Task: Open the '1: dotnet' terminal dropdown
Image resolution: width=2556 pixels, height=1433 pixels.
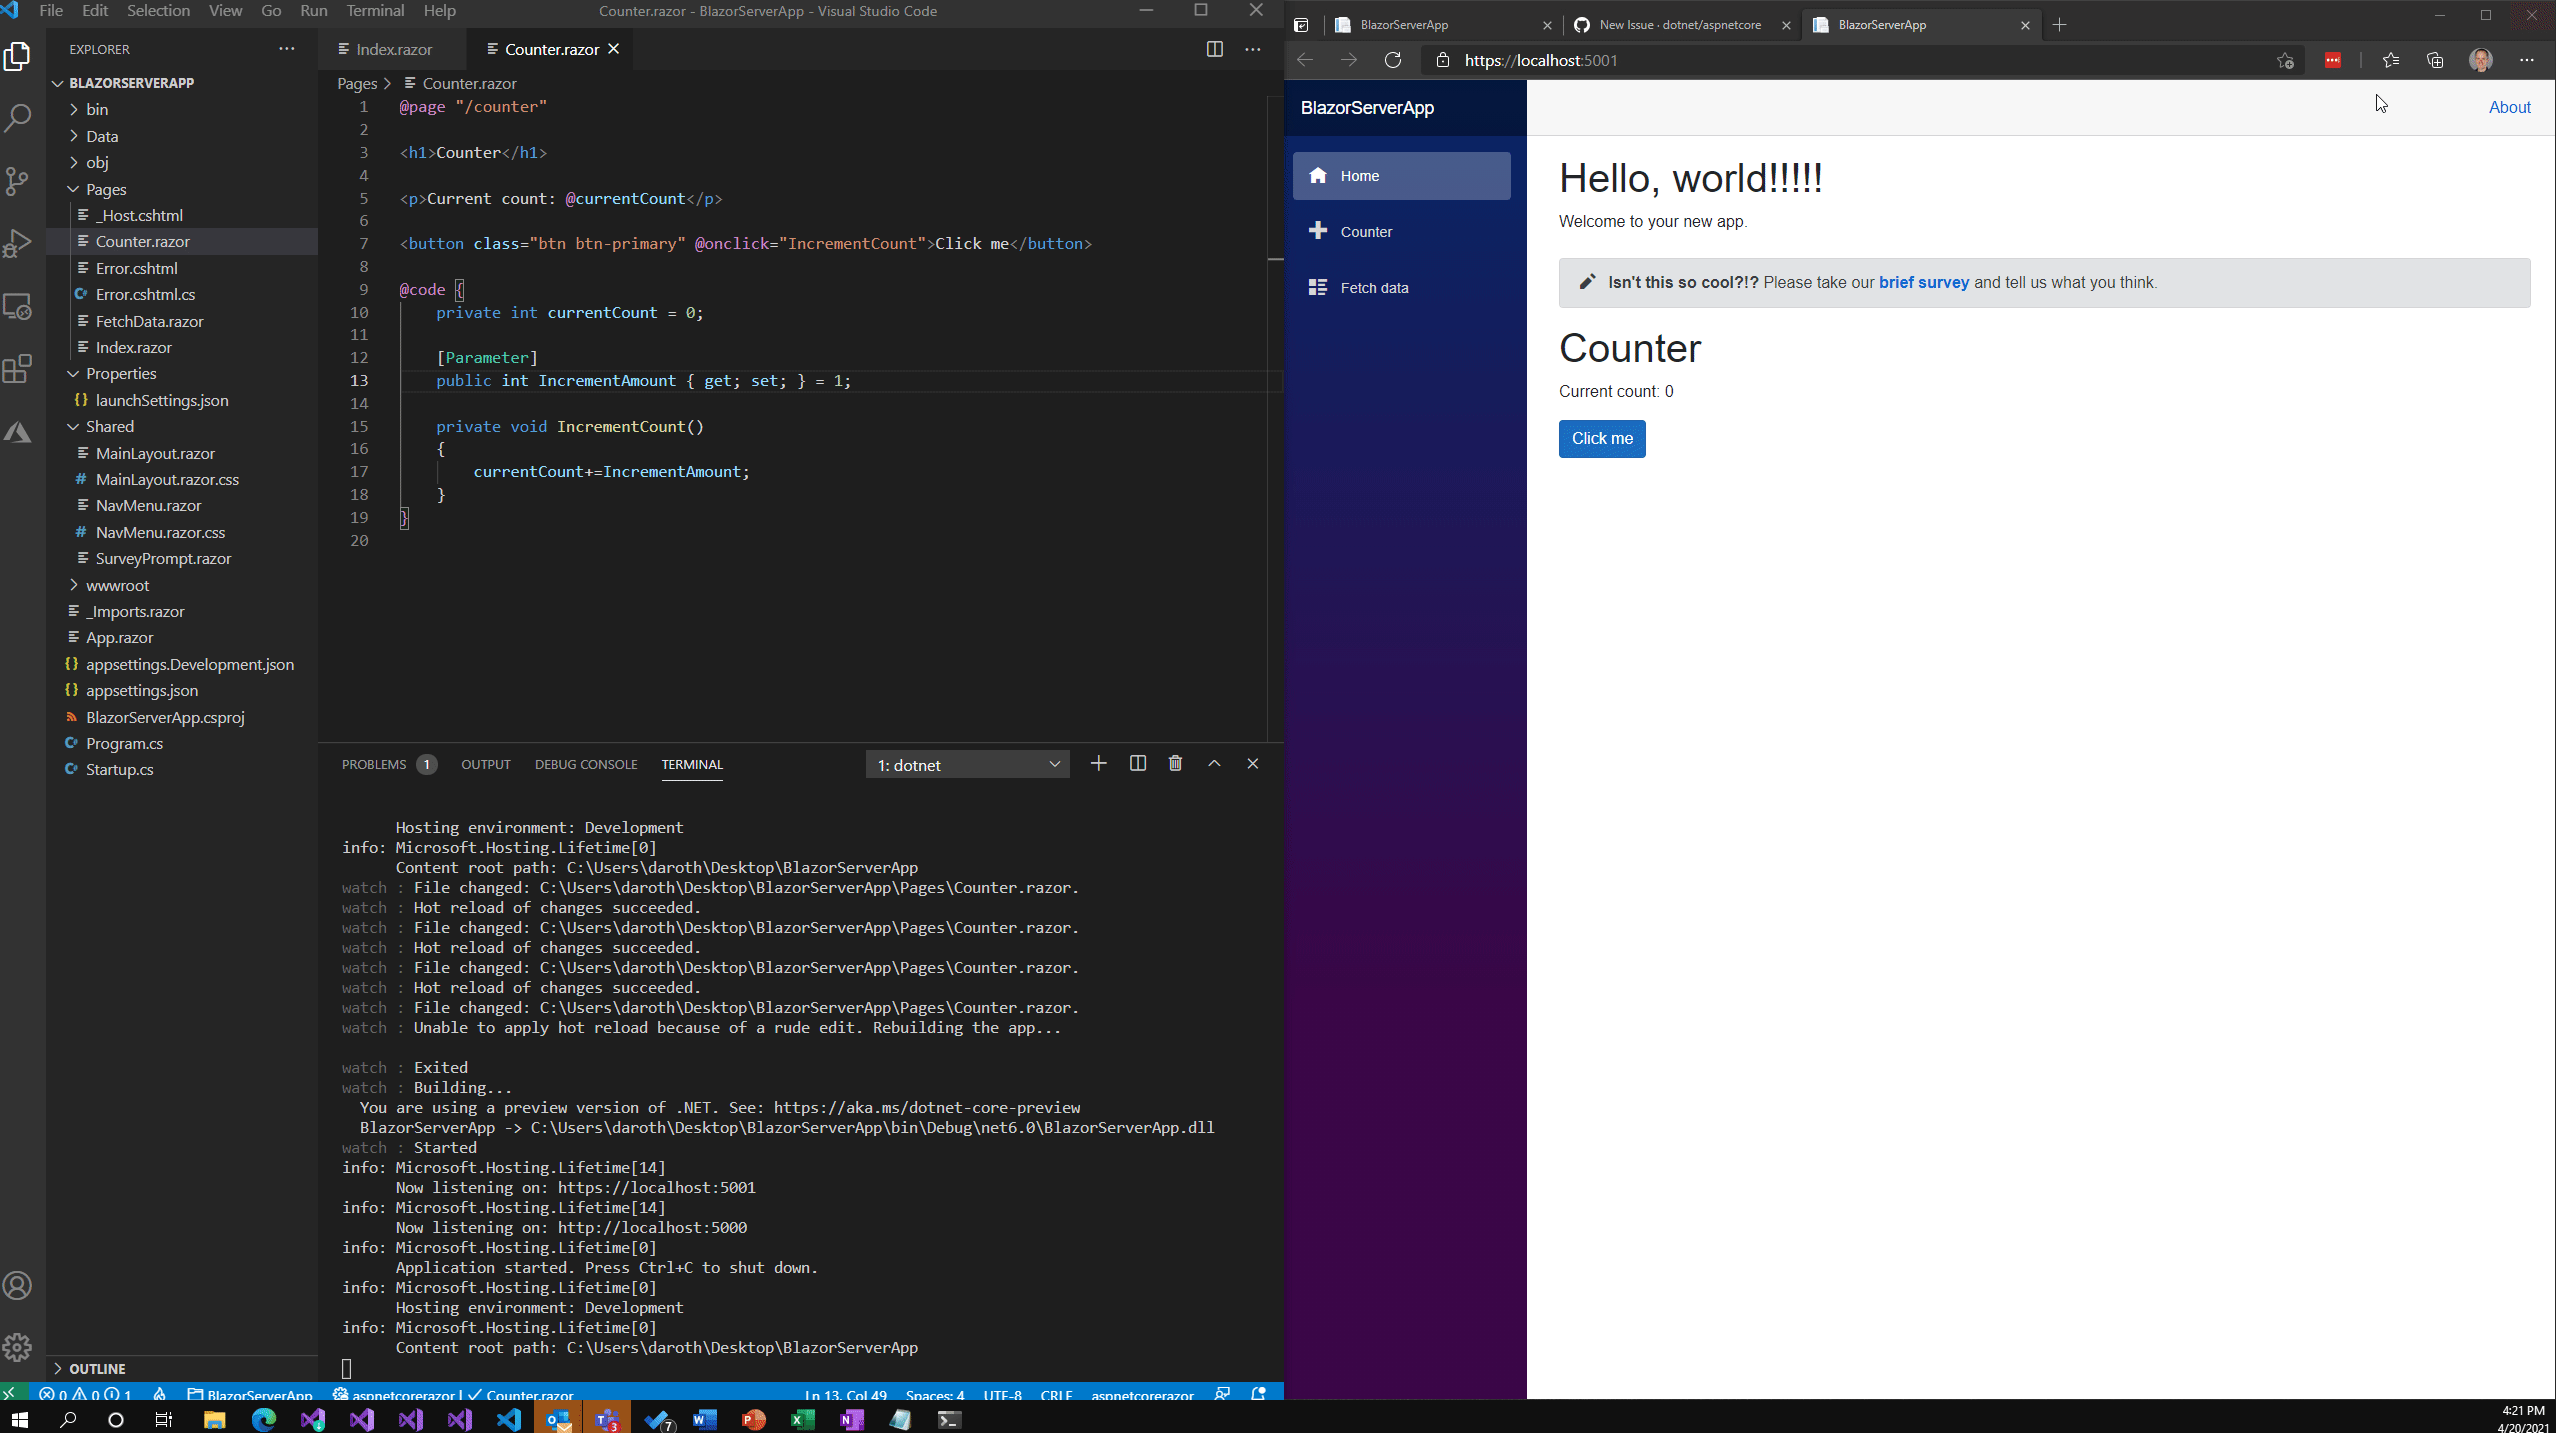Action: [x=967, y=765]
